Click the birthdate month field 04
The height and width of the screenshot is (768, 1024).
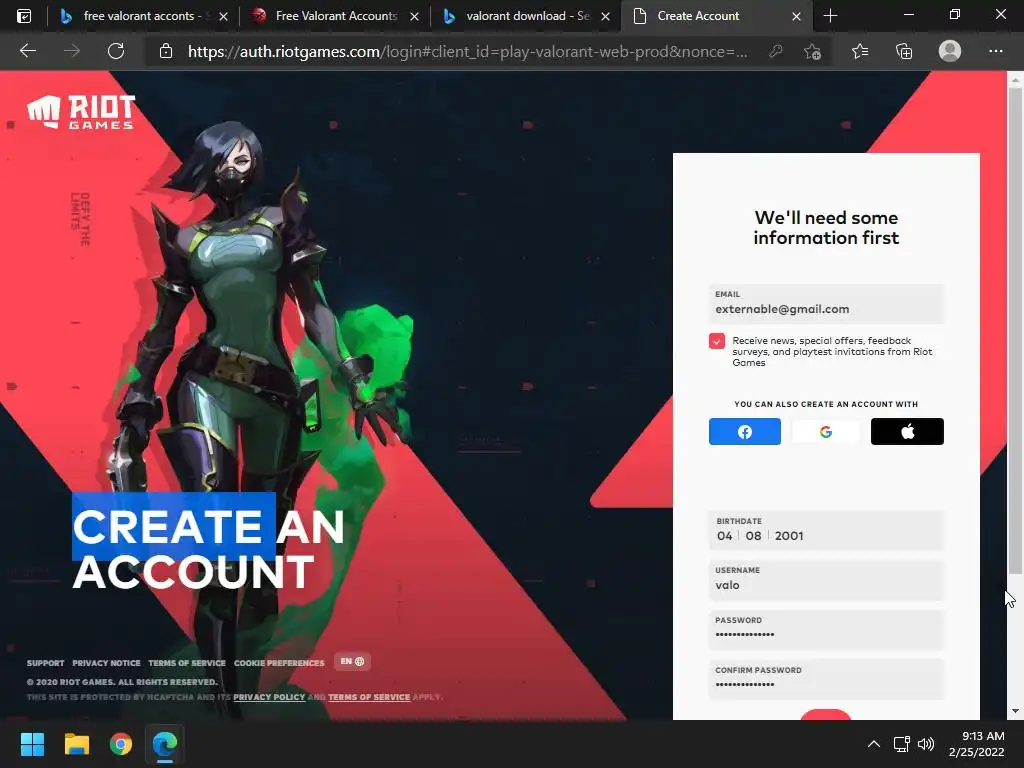pos(724,536)
